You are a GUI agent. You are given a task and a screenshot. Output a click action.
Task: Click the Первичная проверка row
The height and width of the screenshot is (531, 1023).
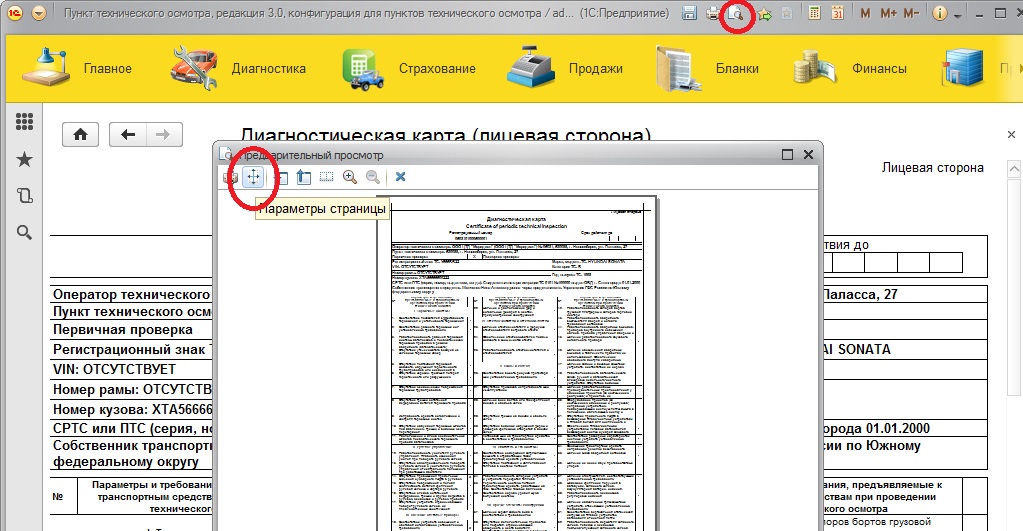click(123, 329)
